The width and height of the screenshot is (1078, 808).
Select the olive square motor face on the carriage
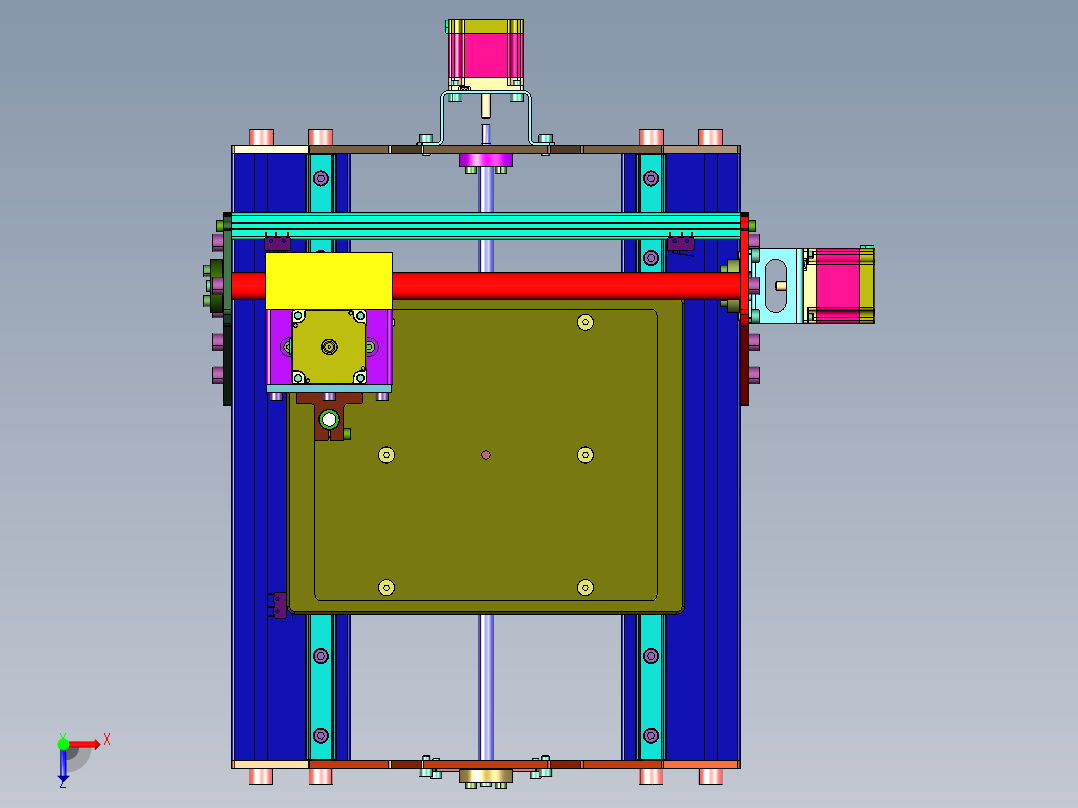pyautogui.click(x=329, y=347)
